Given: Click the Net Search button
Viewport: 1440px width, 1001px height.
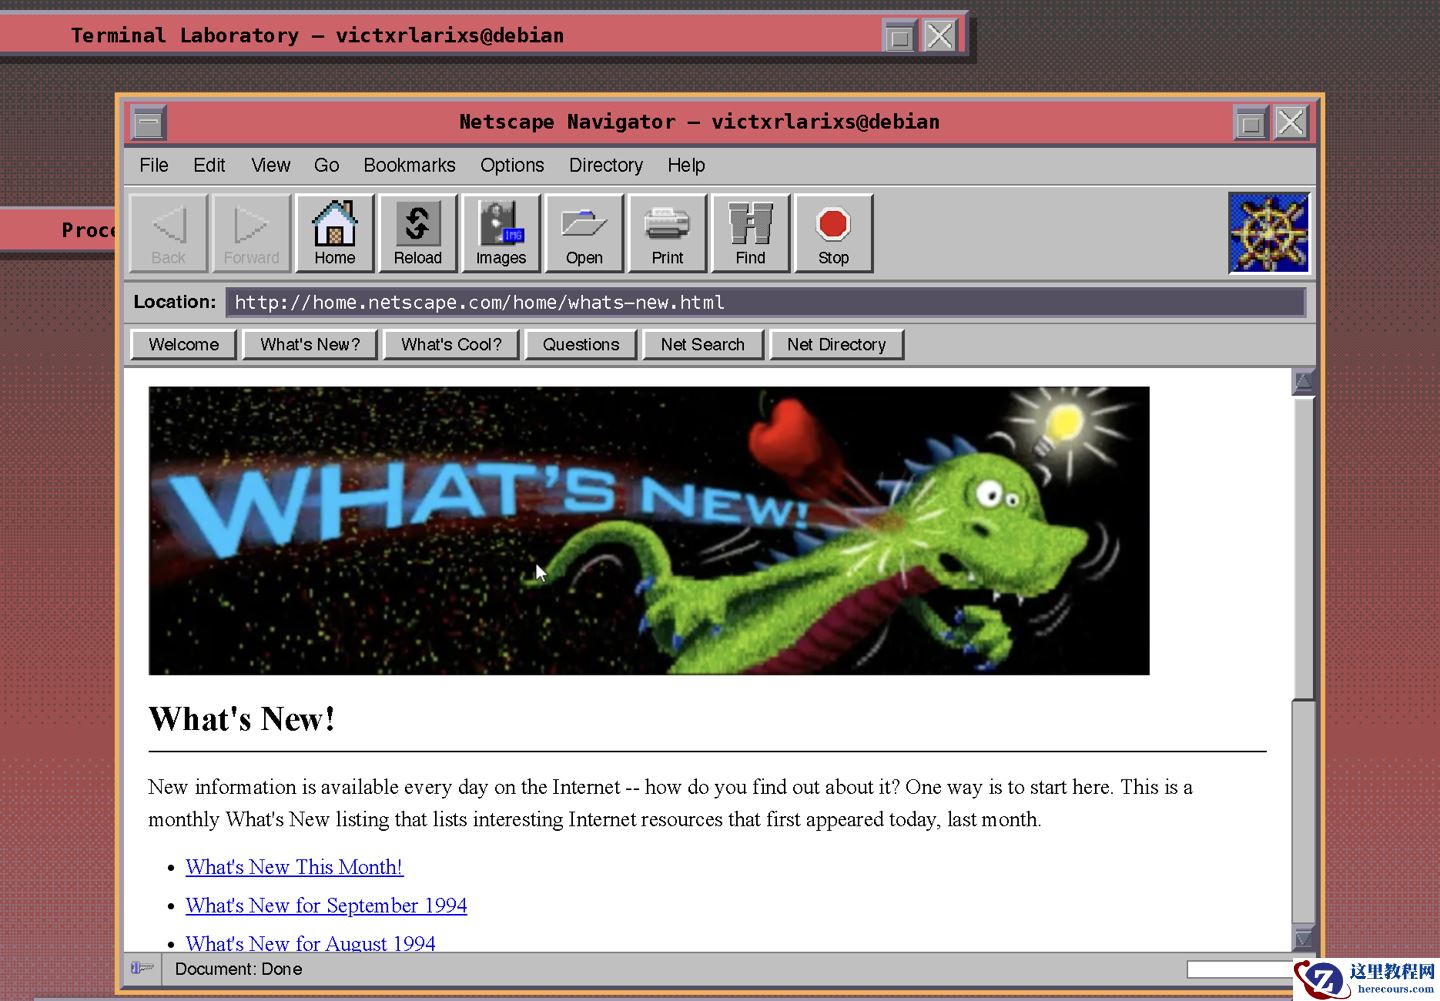Looking at the screenshot, I should pos(703,344).
